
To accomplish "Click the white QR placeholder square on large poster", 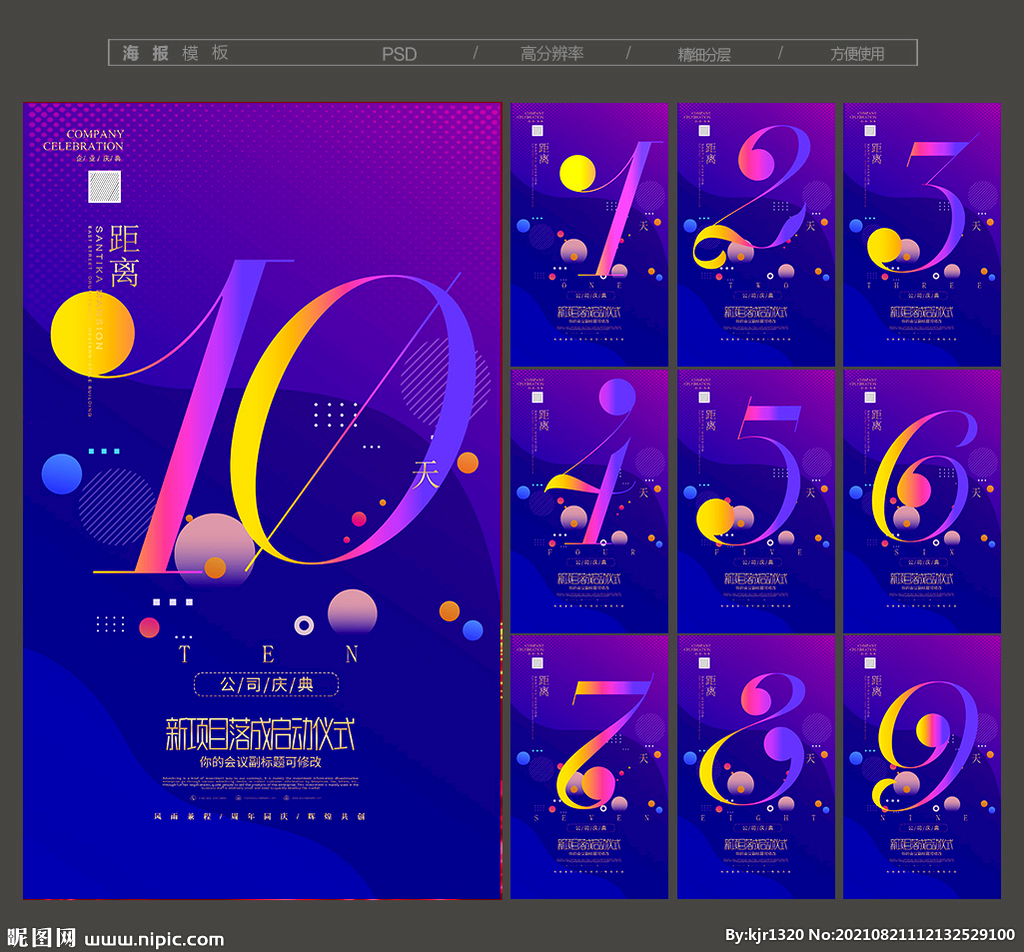I will click(104, 187).
